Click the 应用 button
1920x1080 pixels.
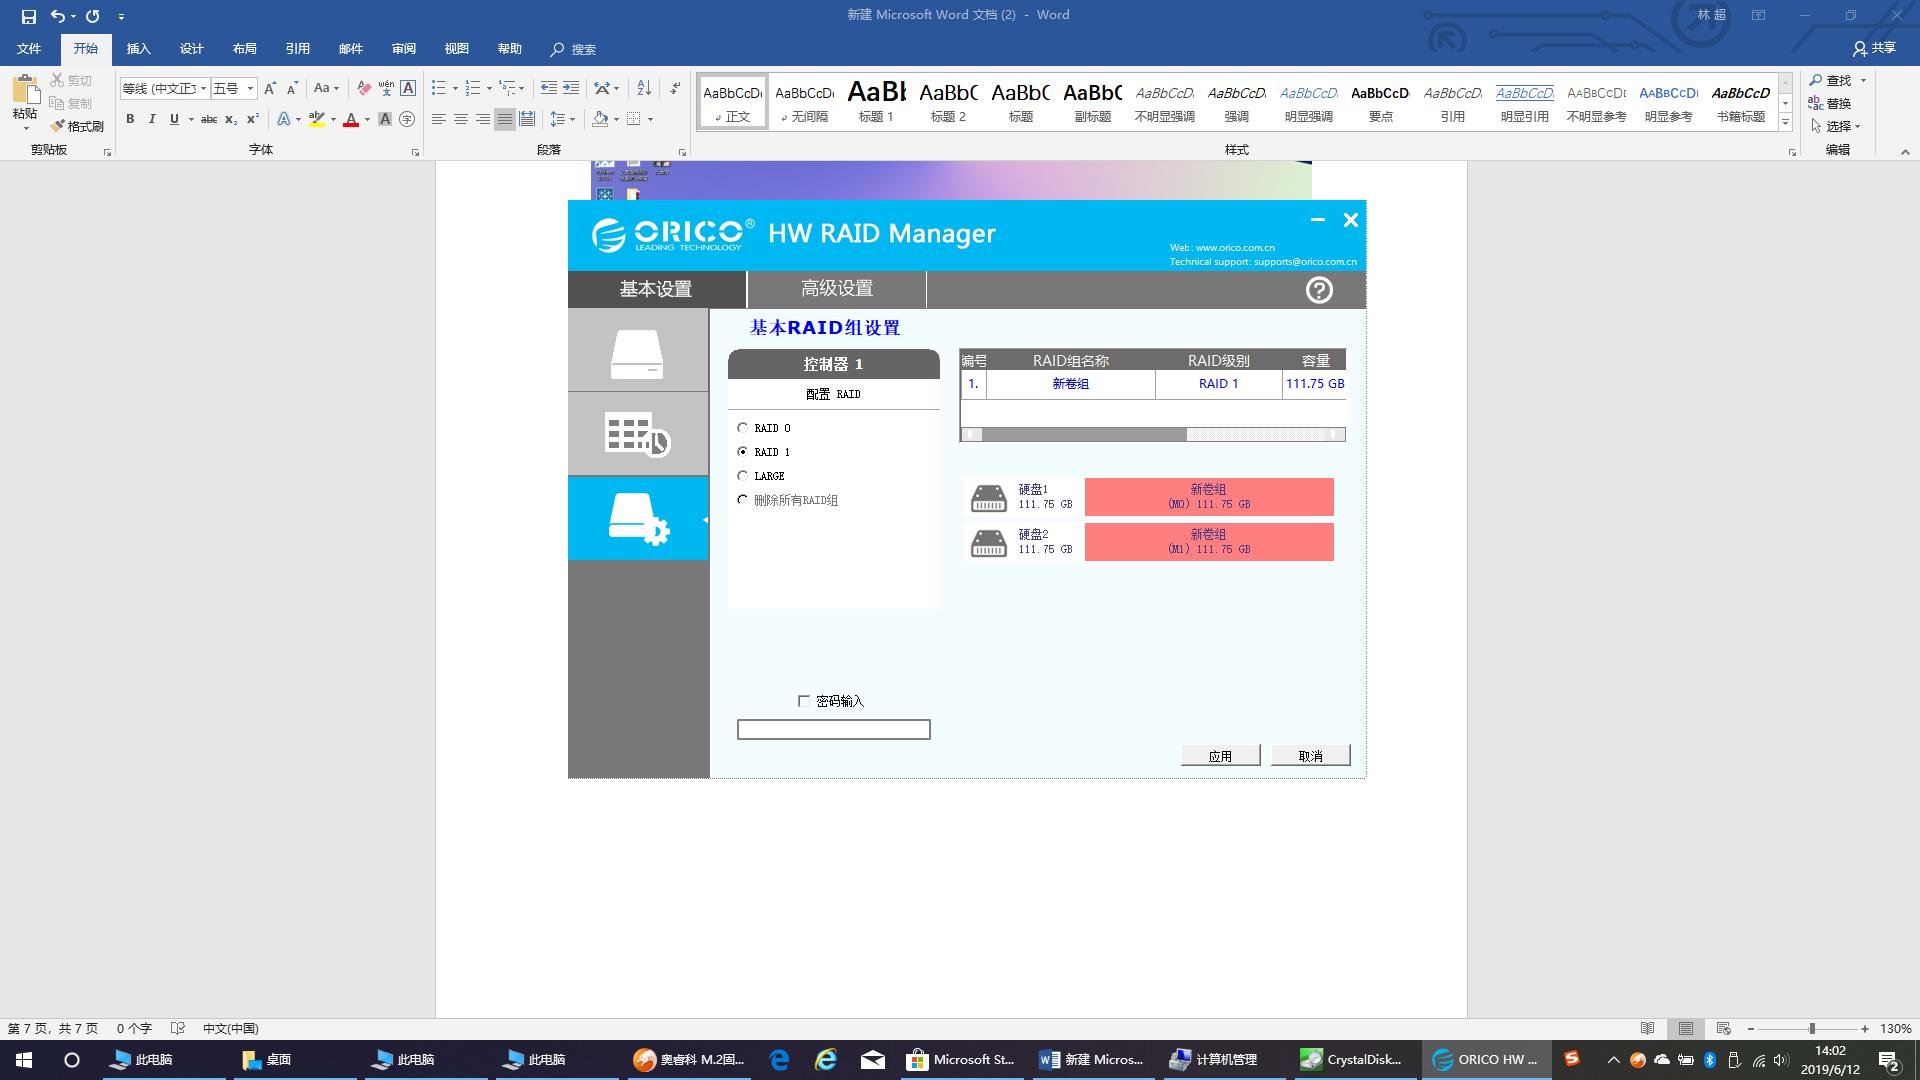coord(1220,756)
